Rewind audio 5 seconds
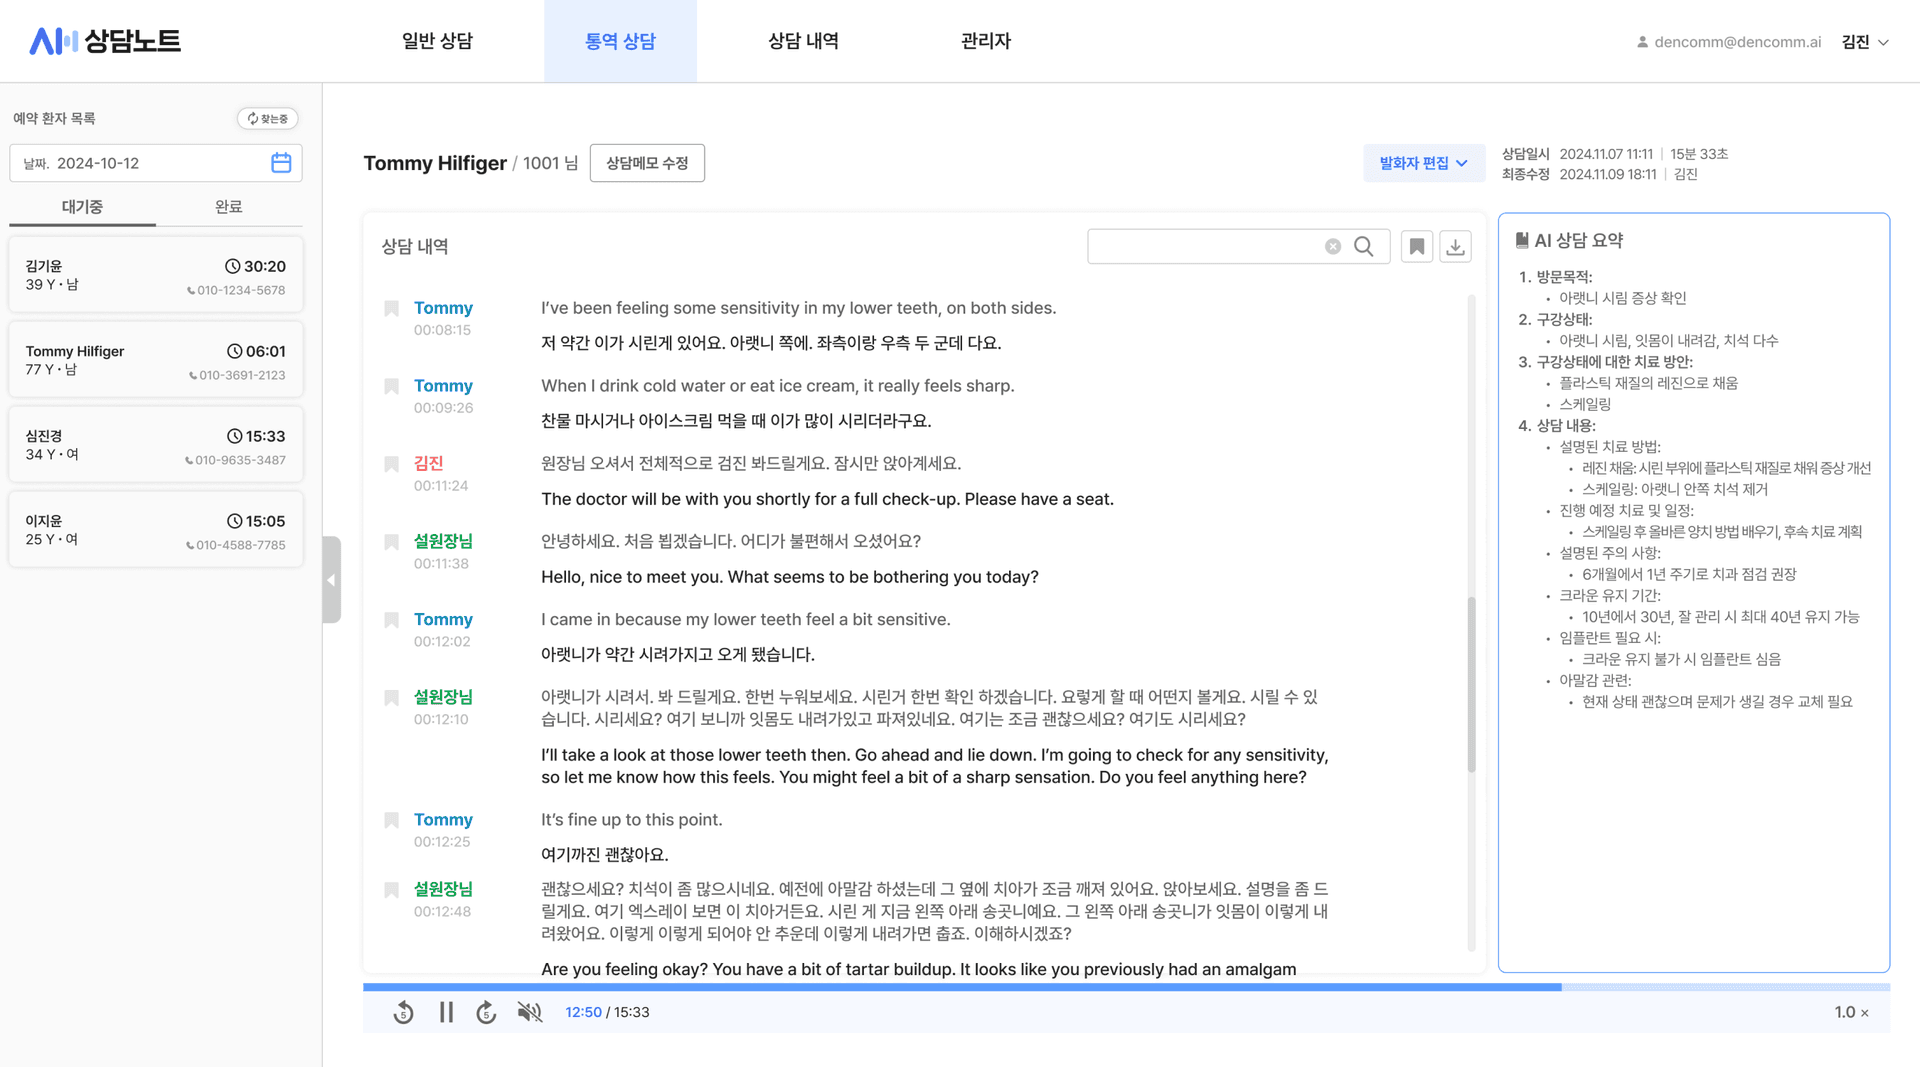This screenshot has height=1067, width=1920. 403,1013
